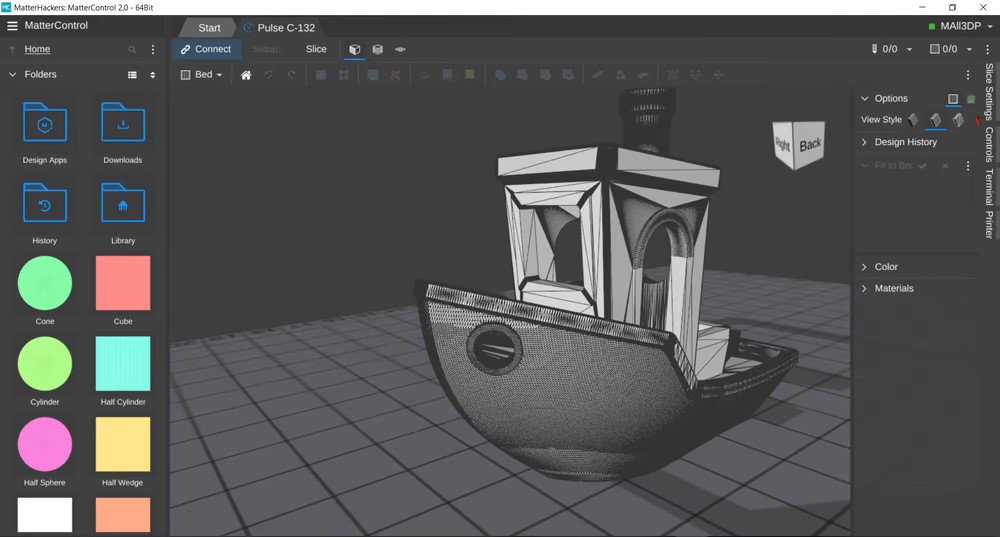Open the MatterControl hamburger menu
This screenshot has width=1000, height=537.
pyautogui.click(x=12, y=26)
